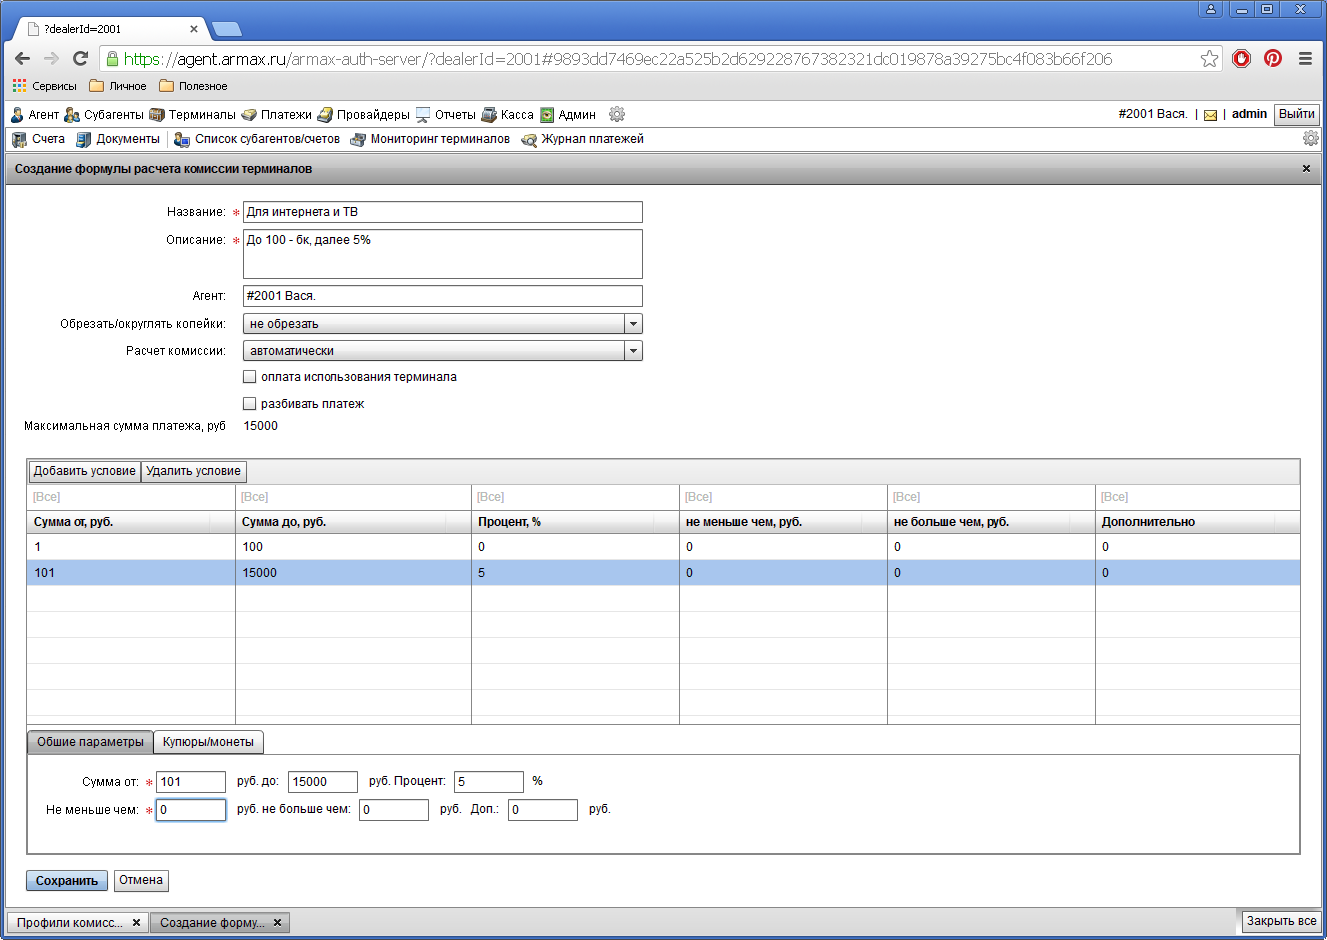This screenshot has width=1327, height=940.
Task: Sort by не меньше чем, руб. header
Action: pyautogui.click(x=783, y=522)
